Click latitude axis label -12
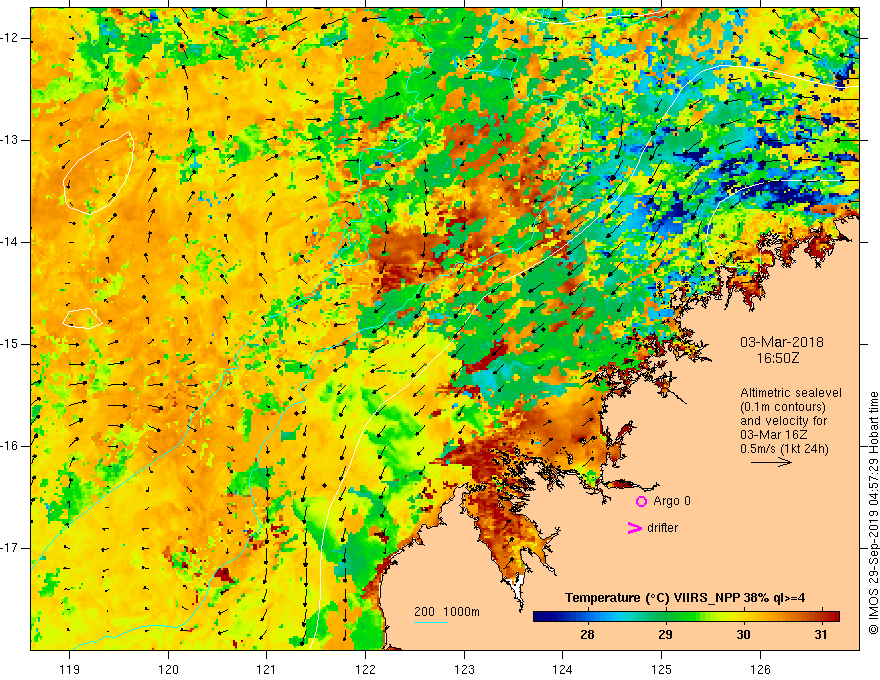 click(10, 38)
